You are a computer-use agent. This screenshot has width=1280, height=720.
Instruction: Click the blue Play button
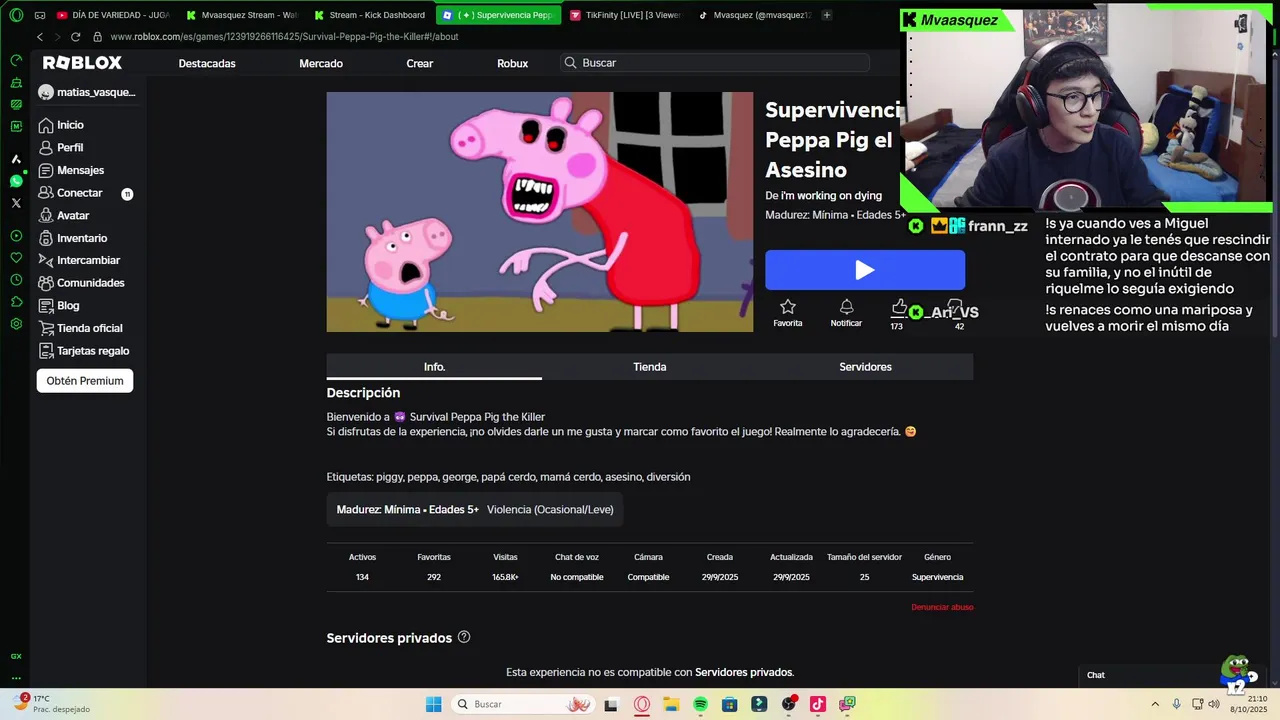pos(865,270)
